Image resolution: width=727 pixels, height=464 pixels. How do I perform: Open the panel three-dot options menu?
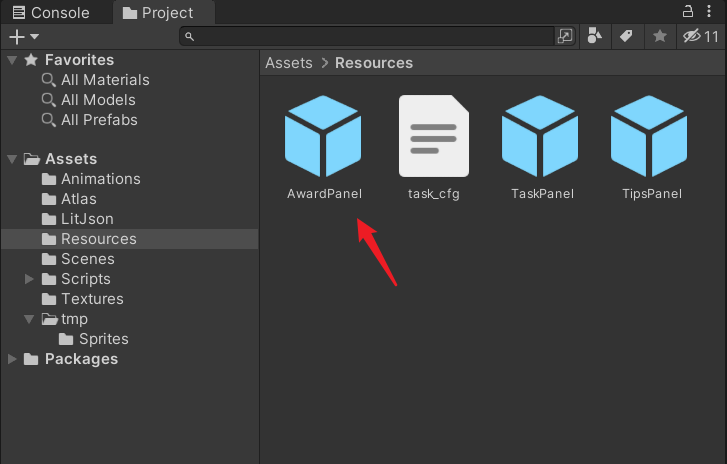(709, 11)
